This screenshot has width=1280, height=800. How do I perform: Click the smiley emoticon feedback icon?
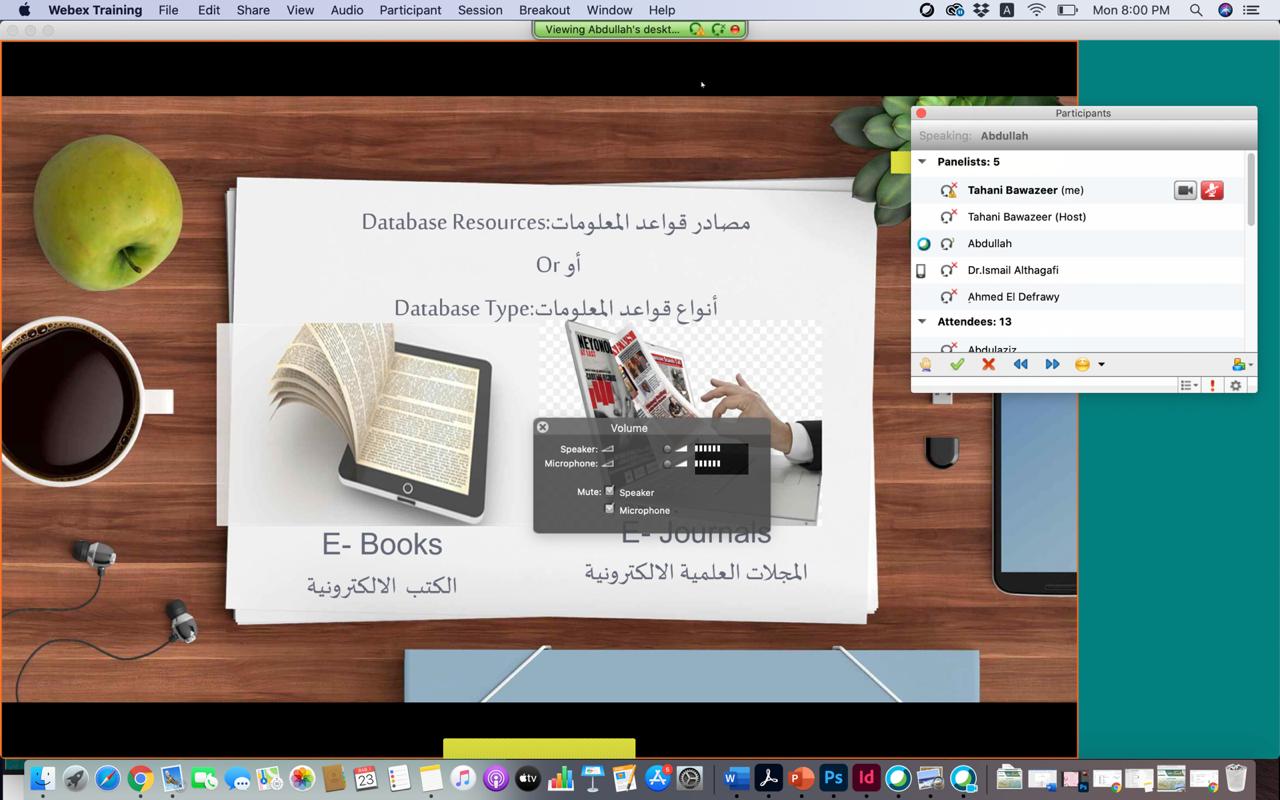coord(1082,365)
